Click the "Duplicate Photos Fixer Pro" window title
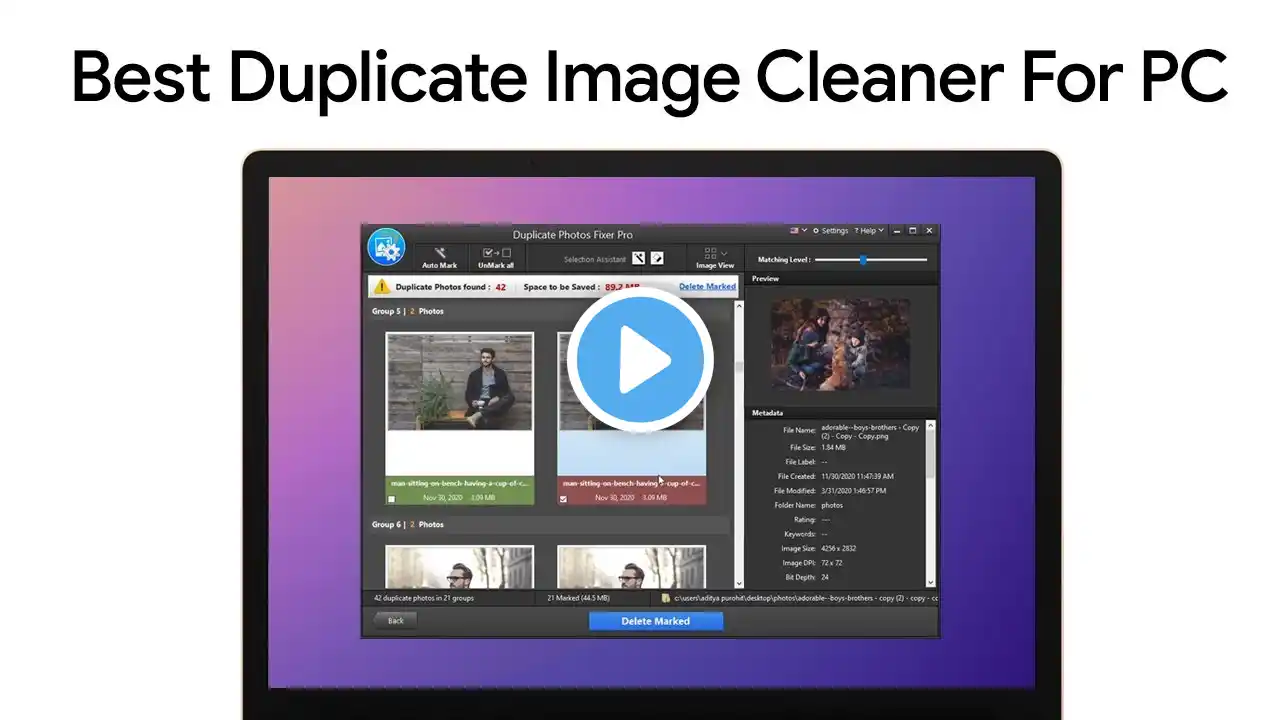Screen dimensions: 1280x720 [573, 235]
